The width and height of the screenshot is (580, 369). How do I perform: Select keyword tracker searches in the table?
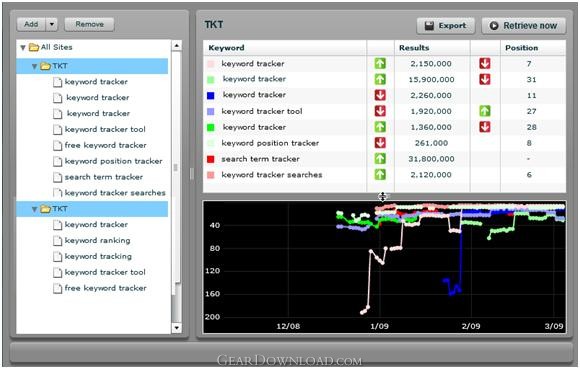[x=272, y=175]
